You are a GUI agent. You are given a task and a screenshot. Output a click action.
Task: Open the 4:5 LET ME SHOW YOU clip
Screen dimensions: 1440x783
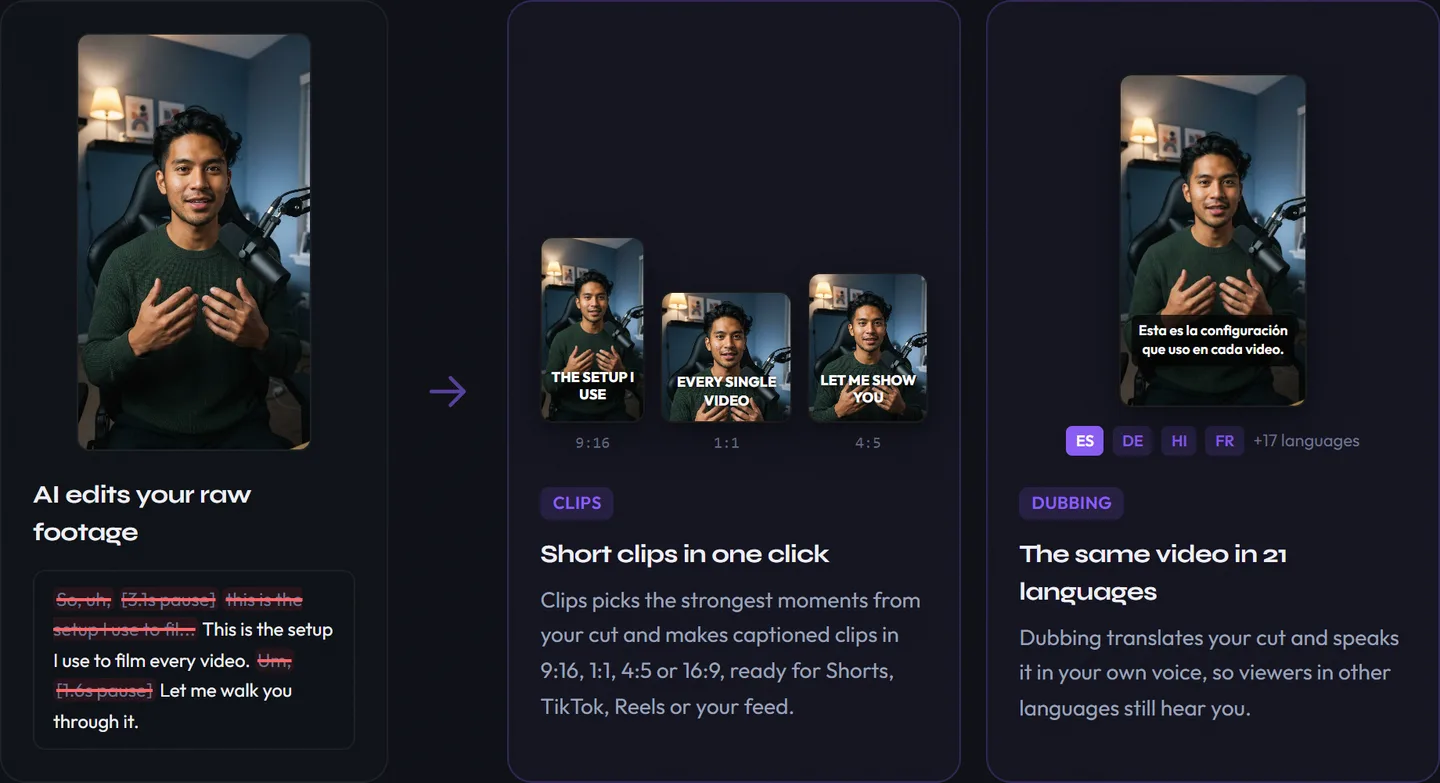click(x=868, y=348)
